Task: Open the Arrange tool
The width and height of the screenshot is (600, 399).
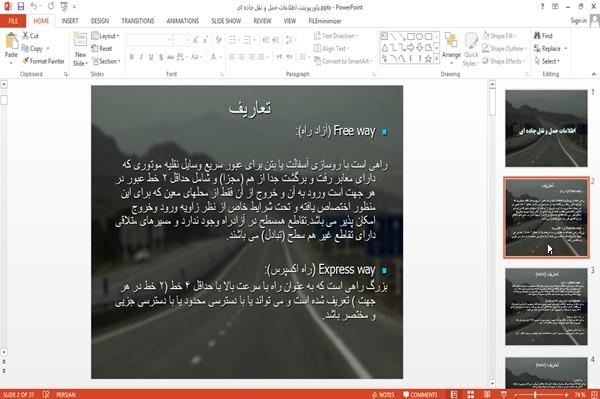Action: (x=451, y=48)
